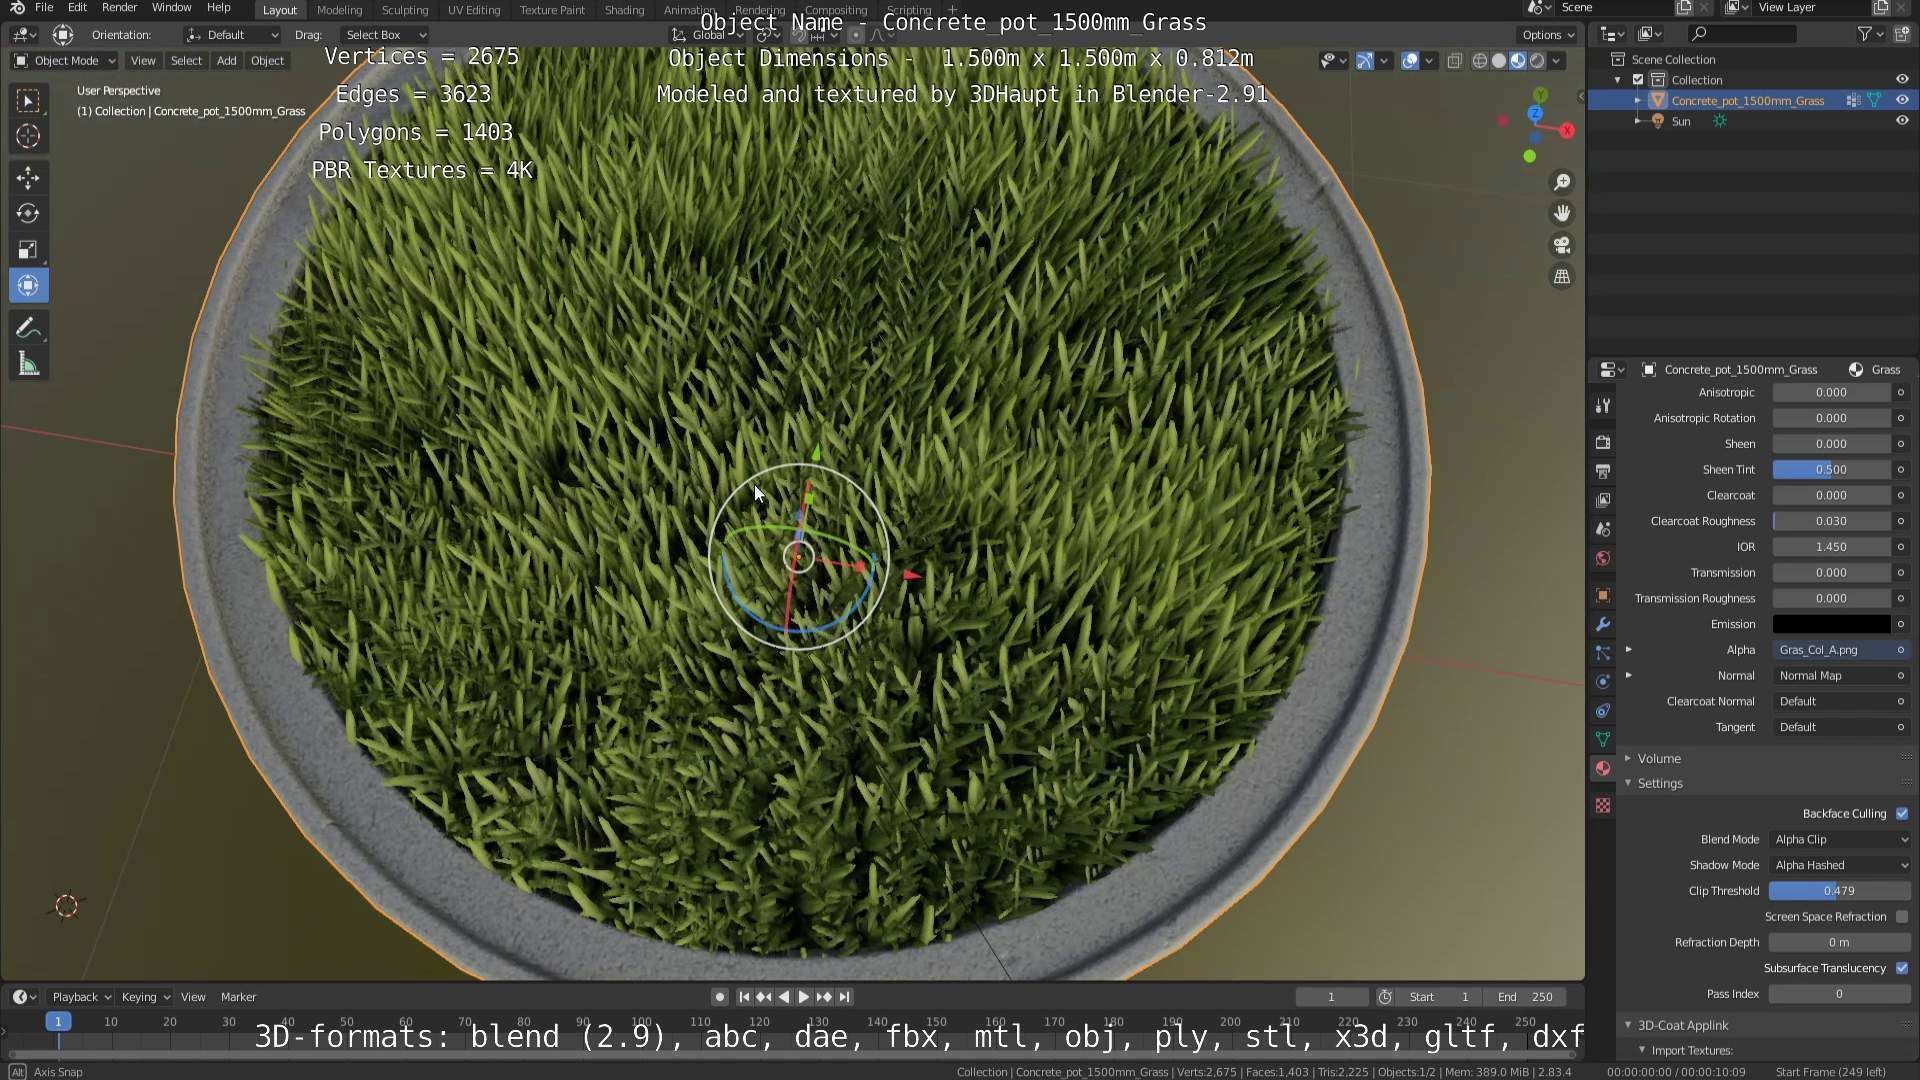Hide Concrete_pot_1500mm_Grass via eye icon
Screen dimensions: 1920x1080
1902,100
